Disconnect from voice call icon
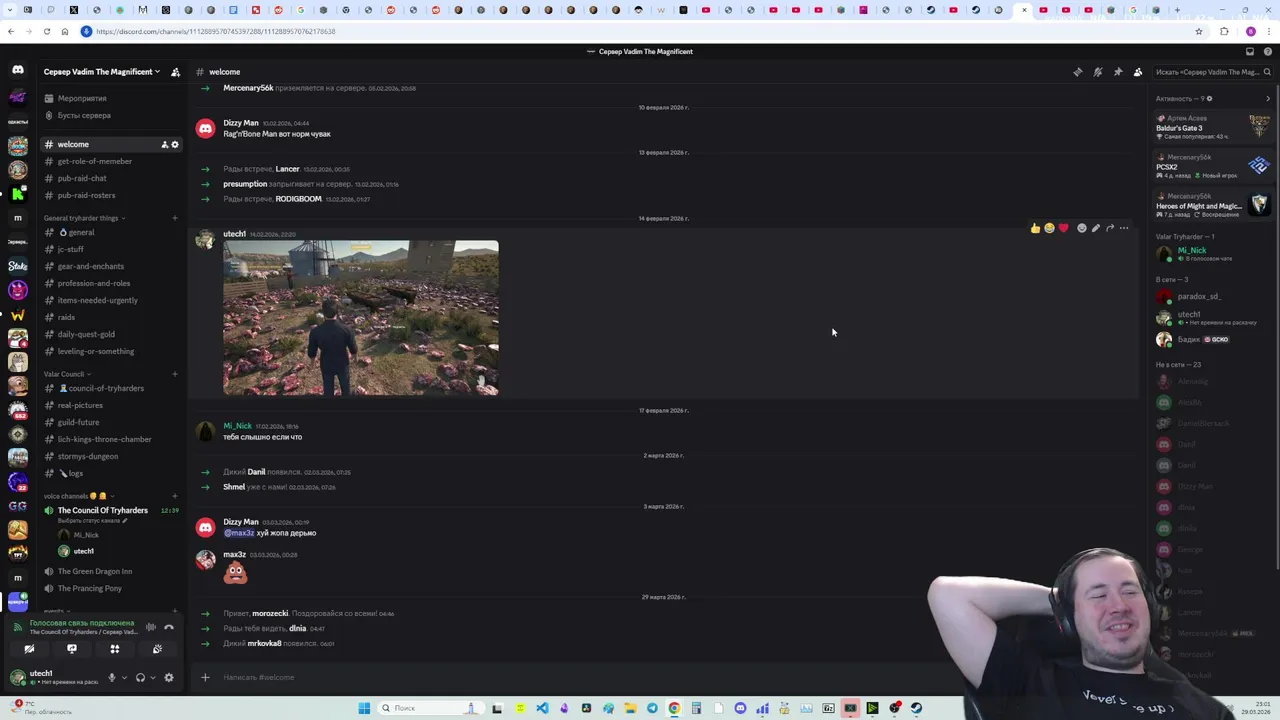Viewport: 1280px width, 720px height. pyautogui.click(x=169, y=627)
